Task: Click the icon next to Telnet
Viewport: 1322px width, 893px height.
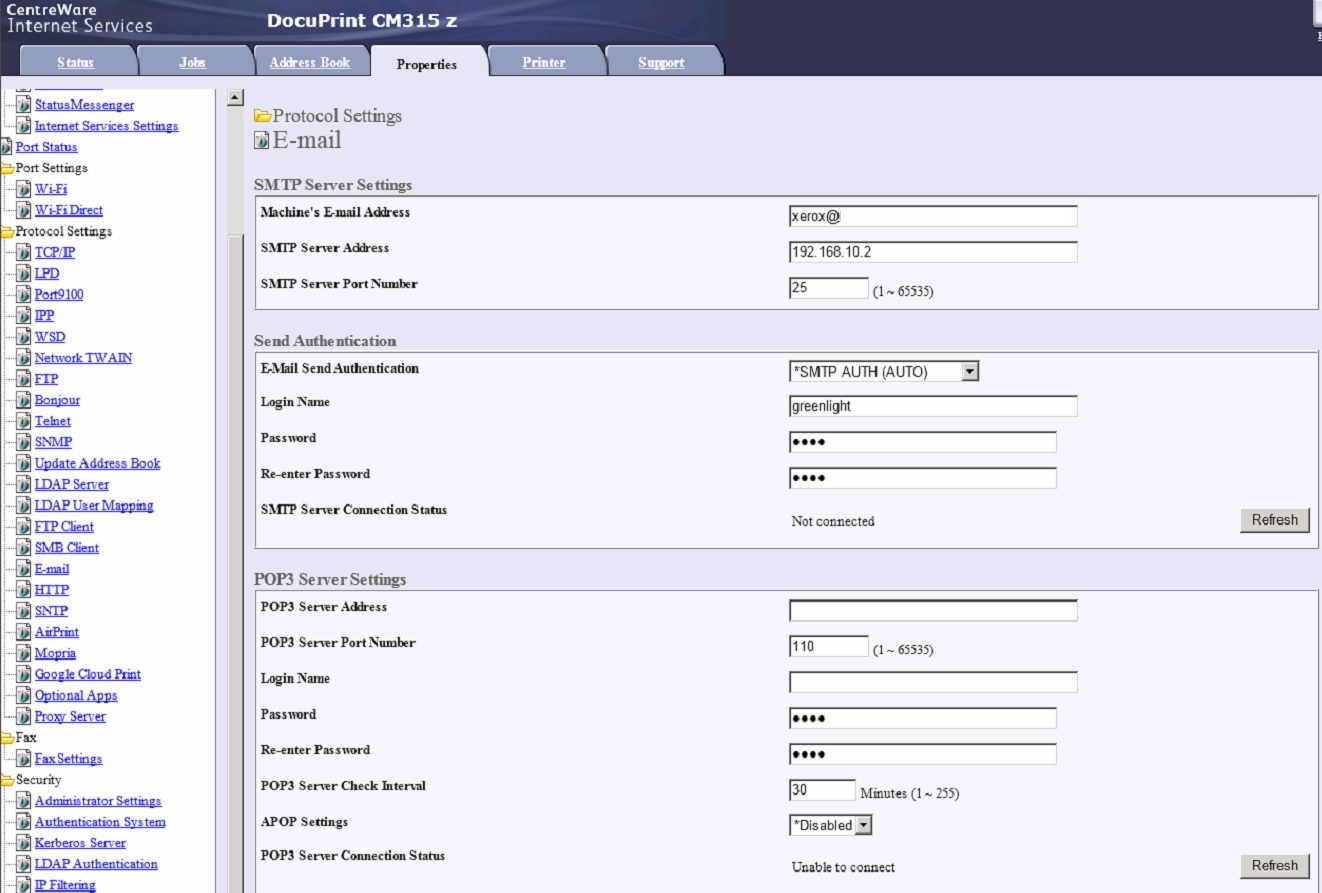Action: [x=25, y=421]
